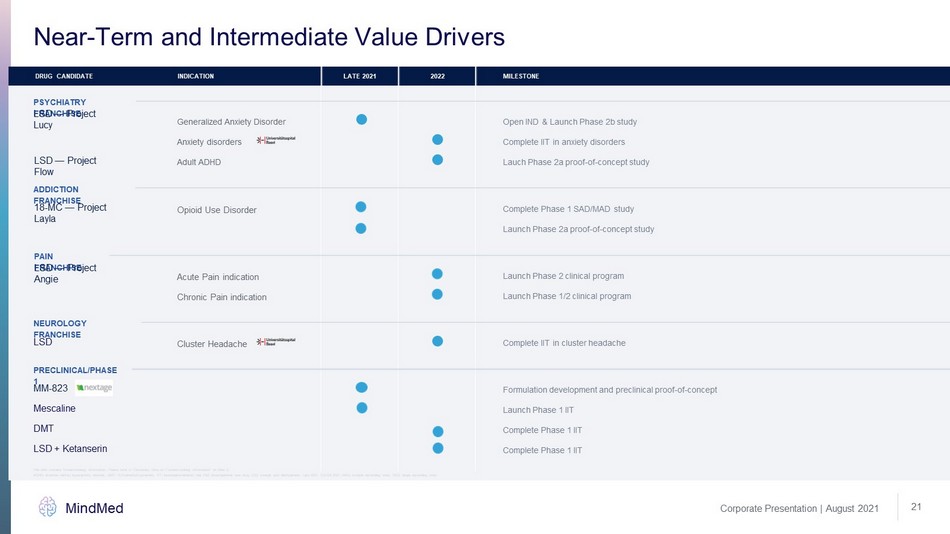Click the Late 2021 dot in Mescaline row
This screenshot has height=534, width=950.
pyautogui.click(x=361, y=407)
